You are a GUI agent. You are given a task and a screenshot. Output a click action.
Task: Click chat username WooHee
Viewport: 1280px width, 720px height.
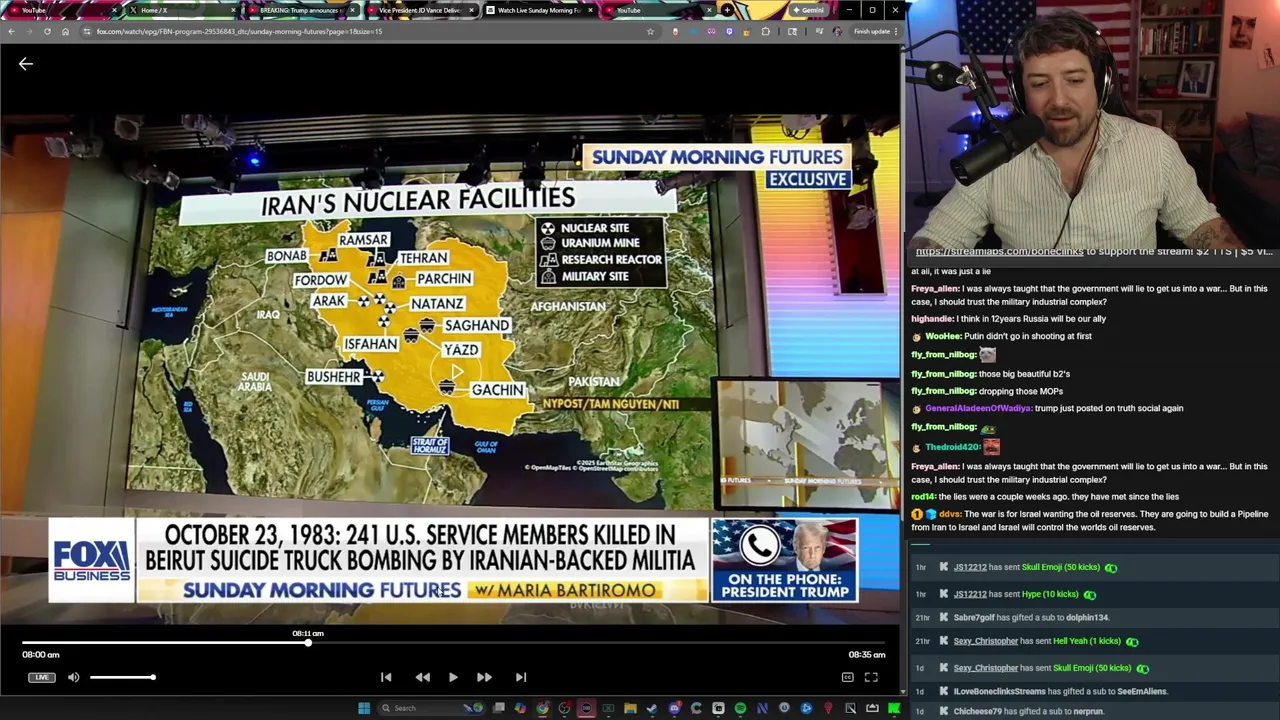(942, 337)
